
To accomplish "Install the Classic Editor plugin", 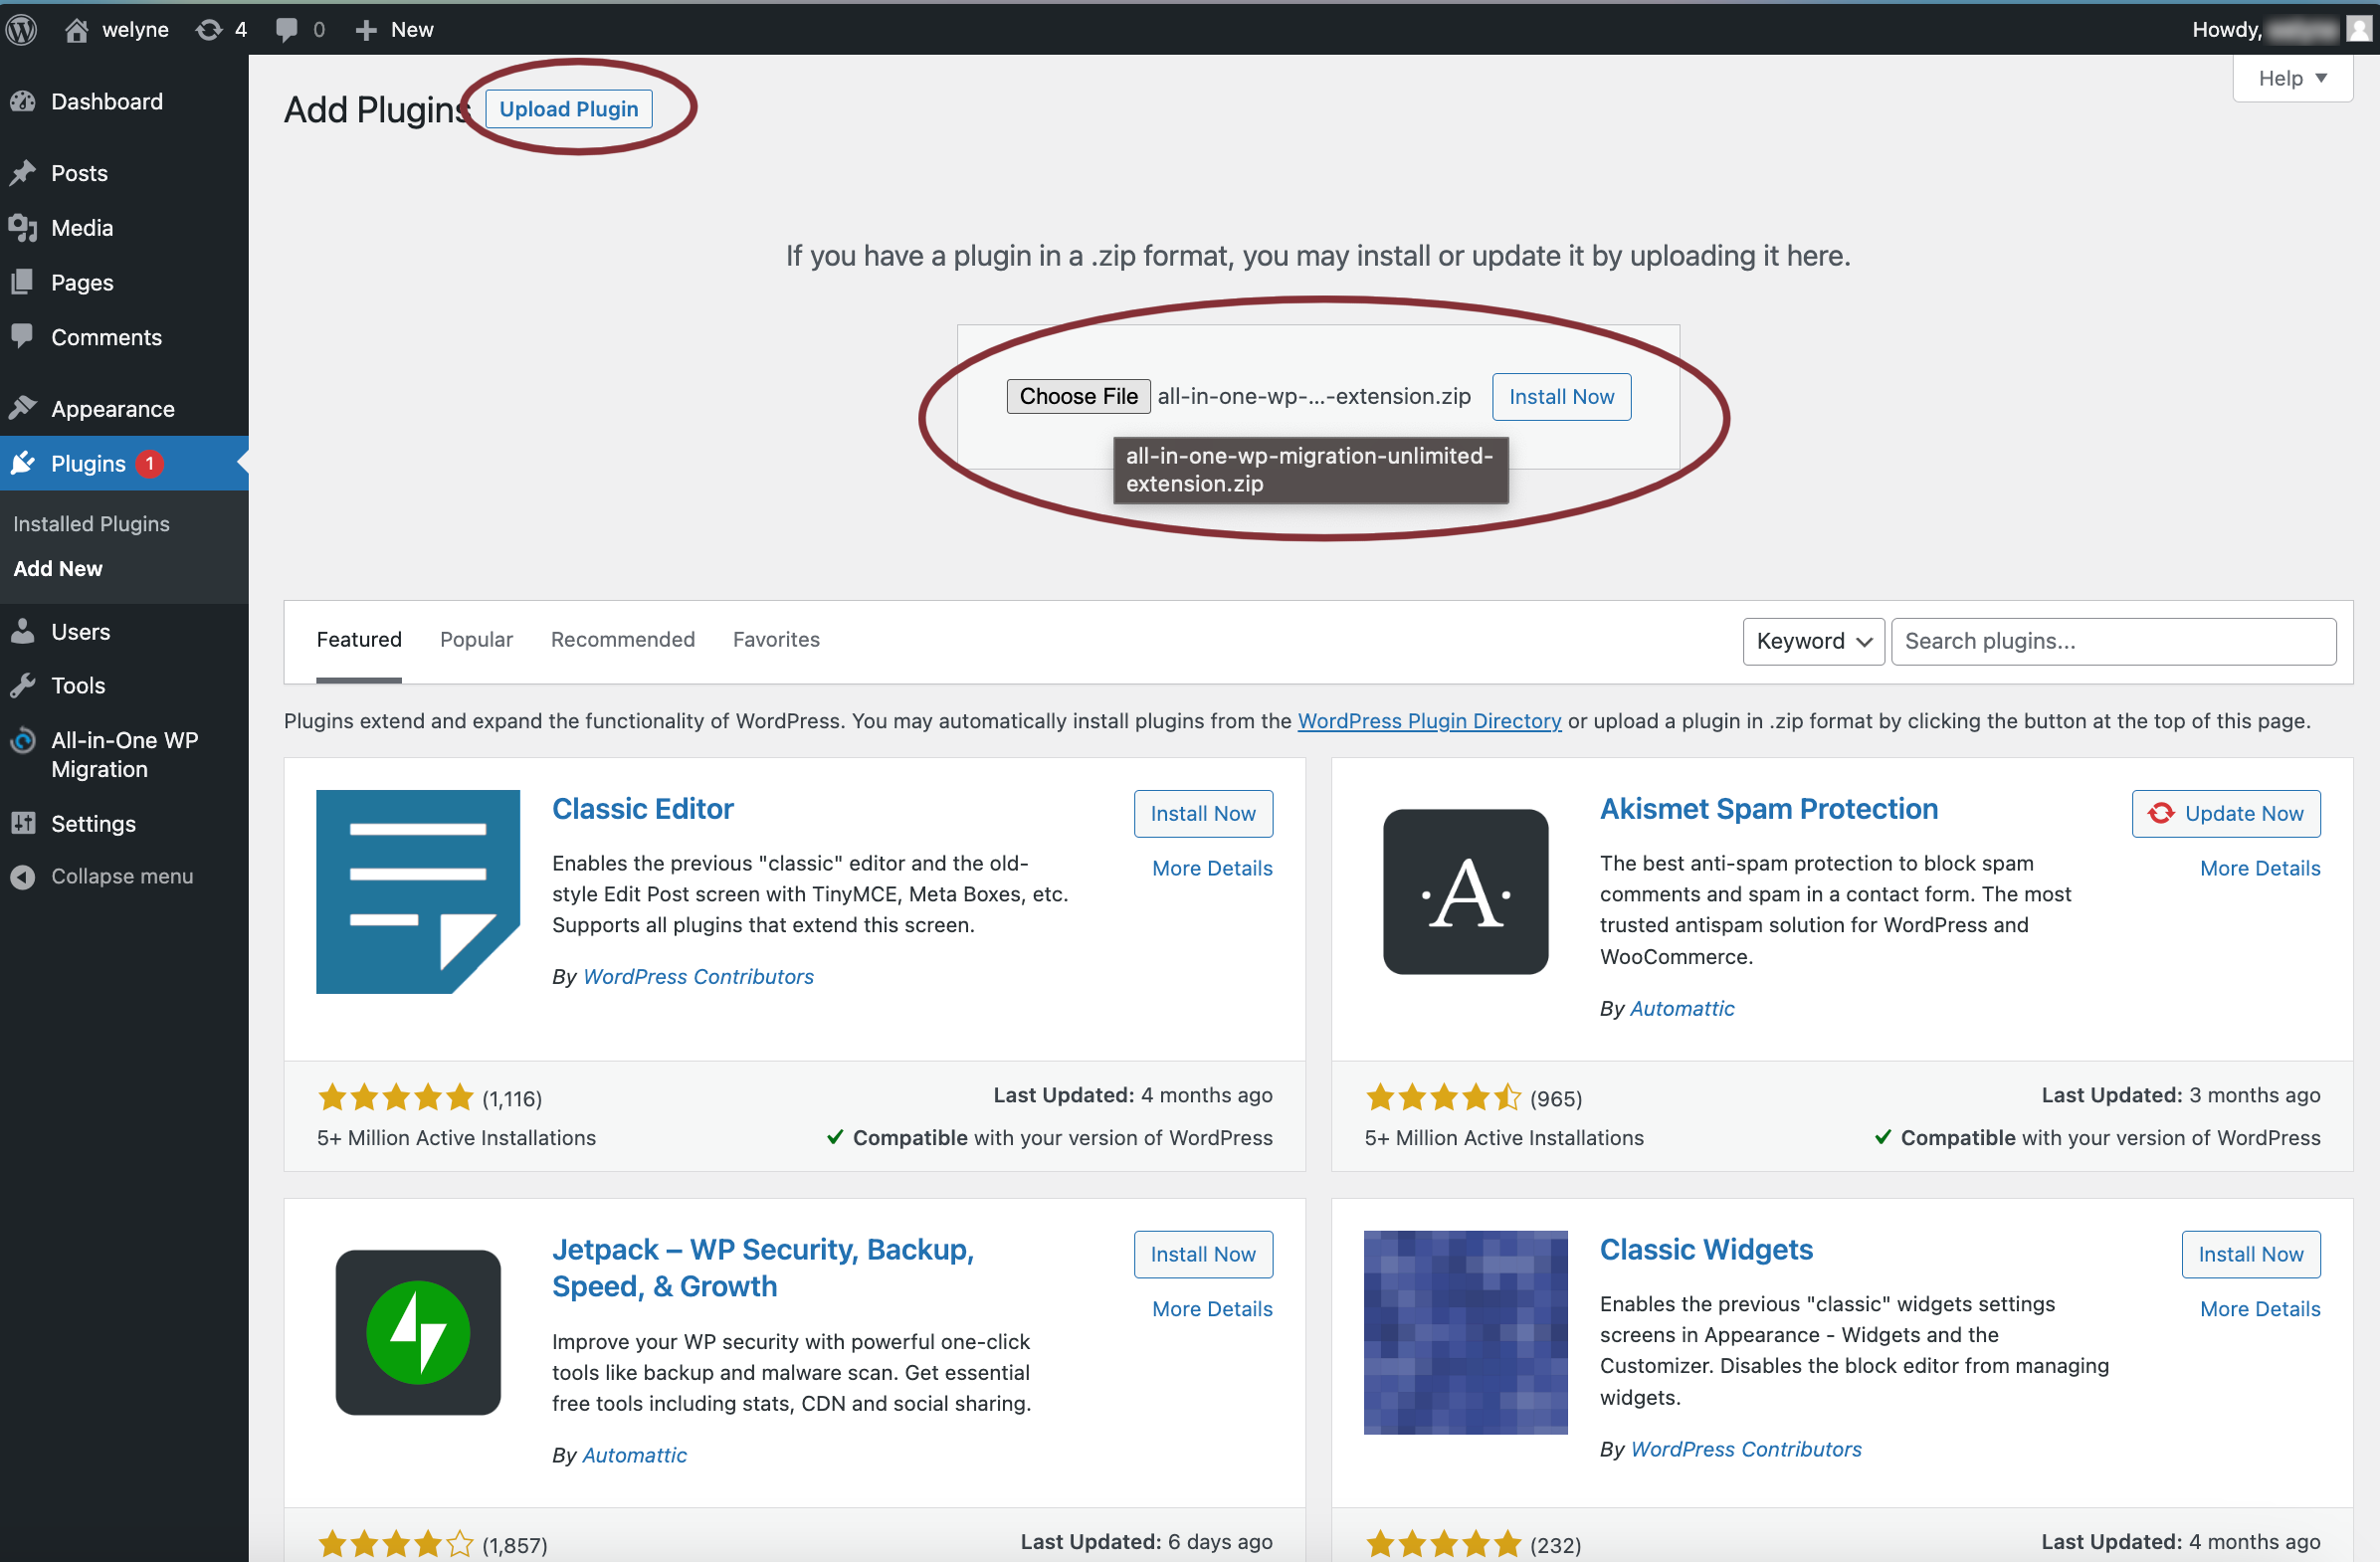I will click(1203, 813).
